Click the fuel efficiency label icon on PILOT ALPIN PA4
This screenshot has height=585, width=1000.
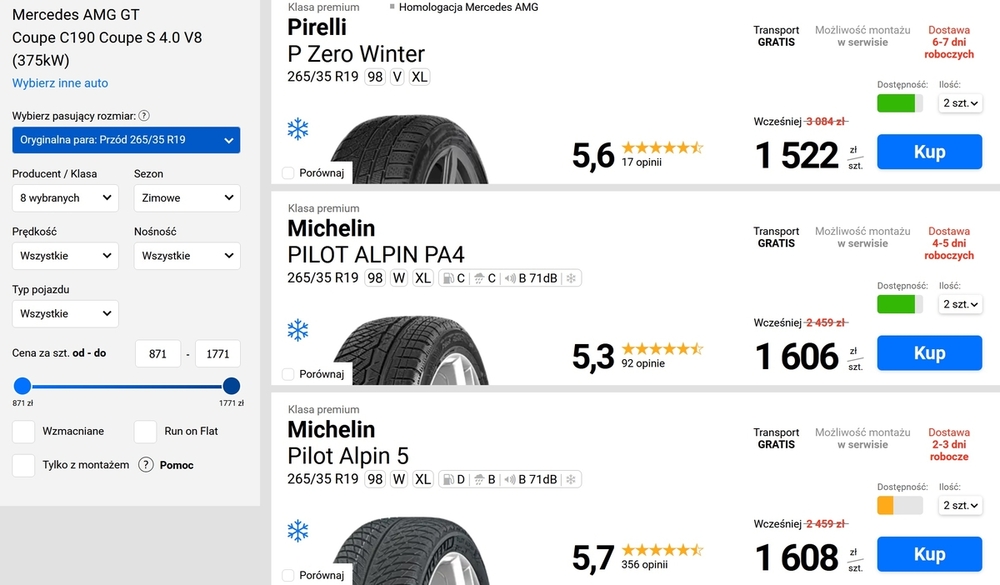click(449, 278)
